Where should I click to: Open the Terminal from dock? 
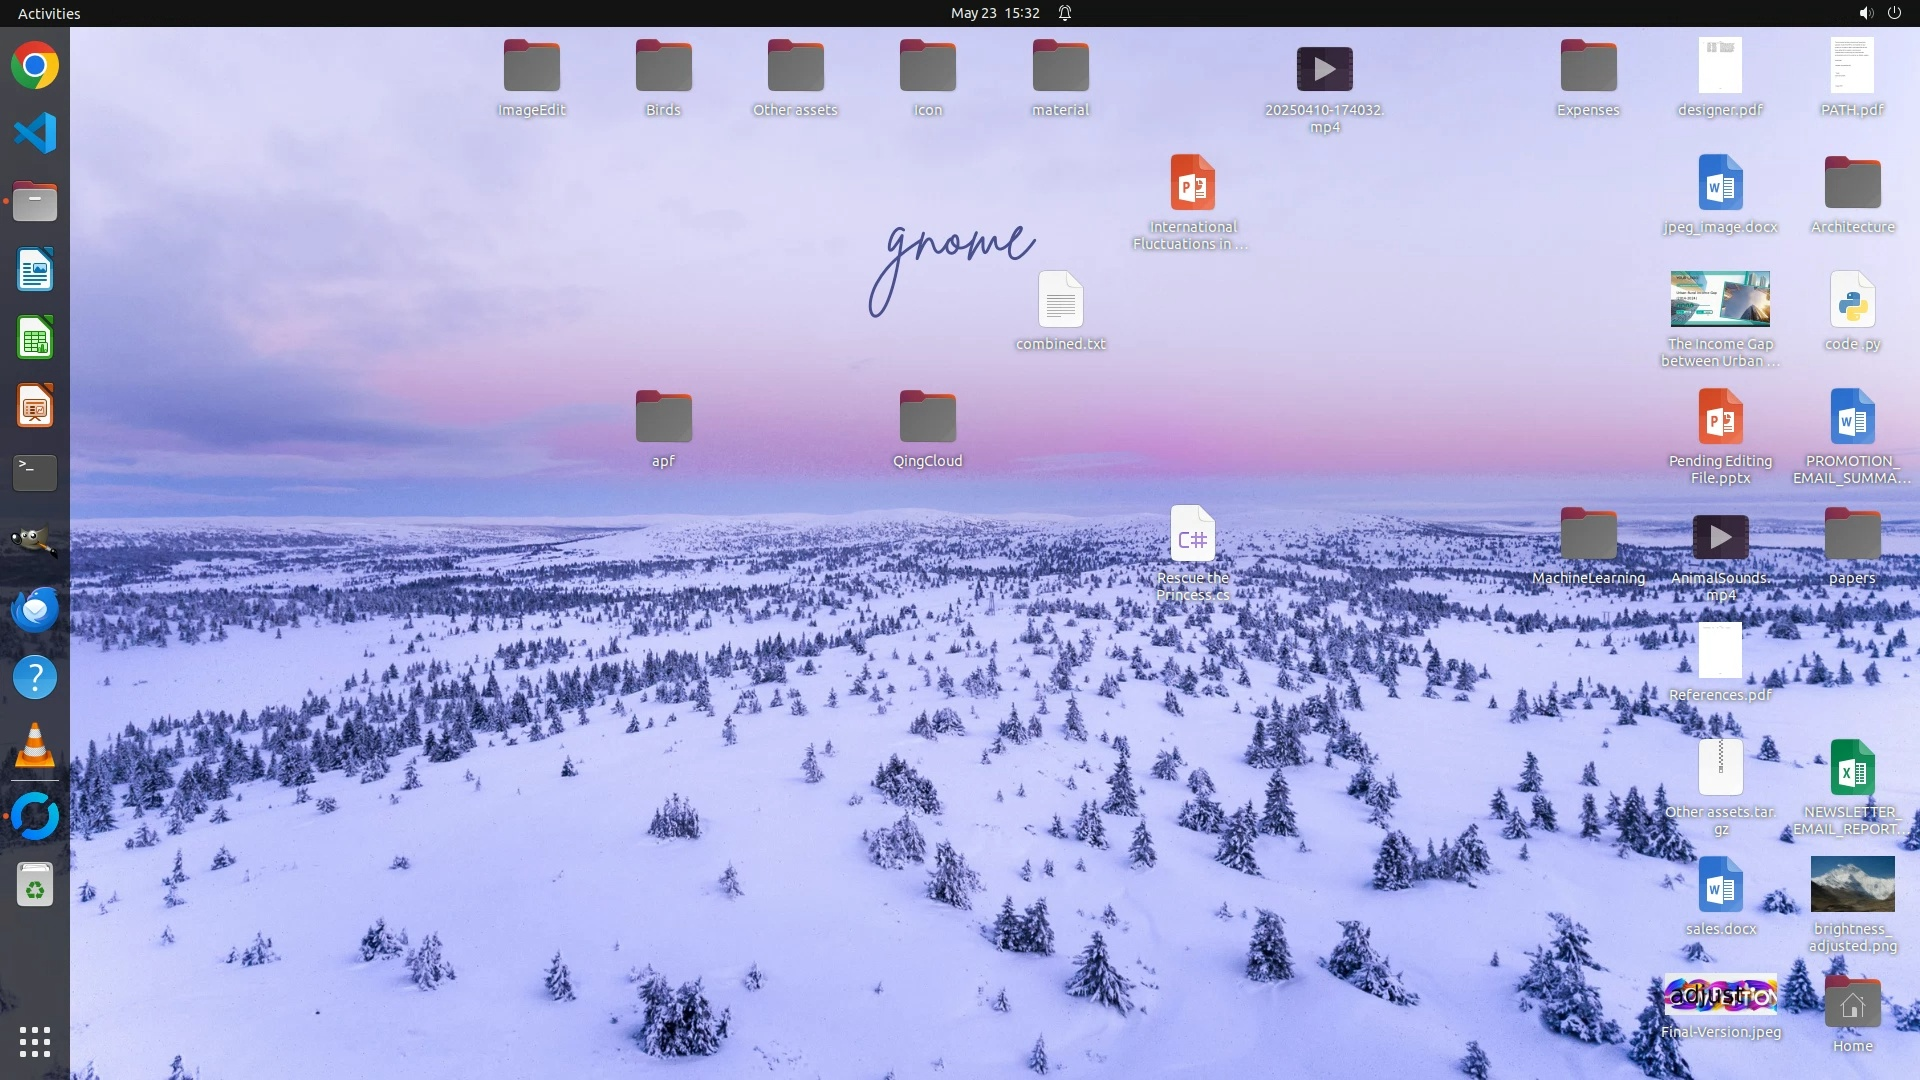pos(35,473)
